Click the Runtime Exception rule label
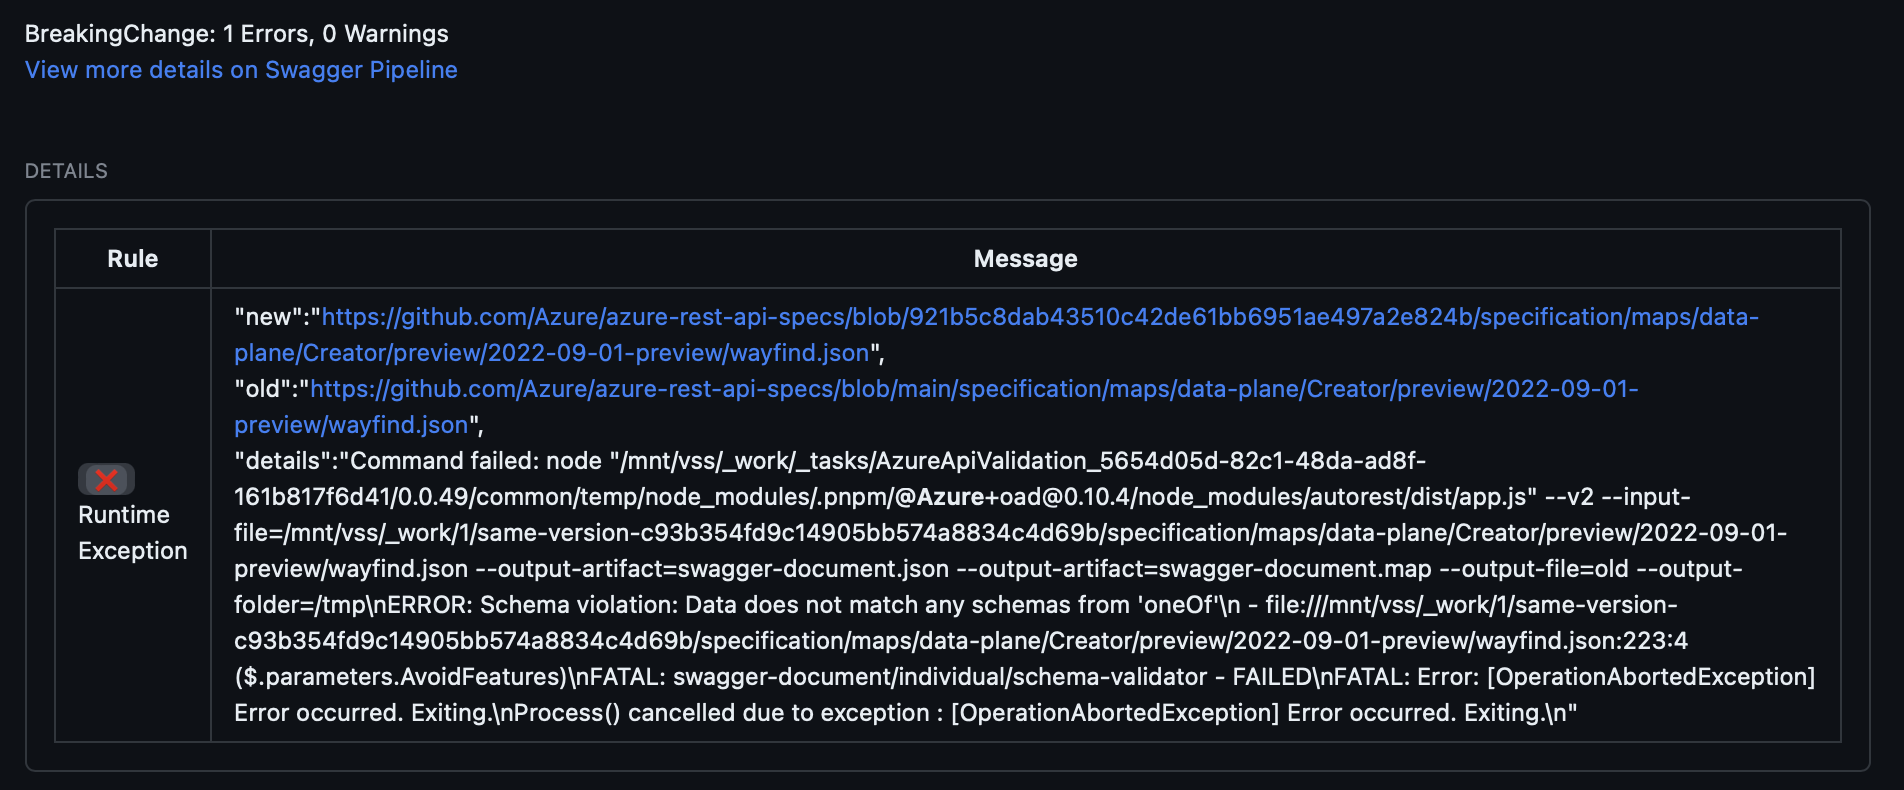 (x=131, y=532)
